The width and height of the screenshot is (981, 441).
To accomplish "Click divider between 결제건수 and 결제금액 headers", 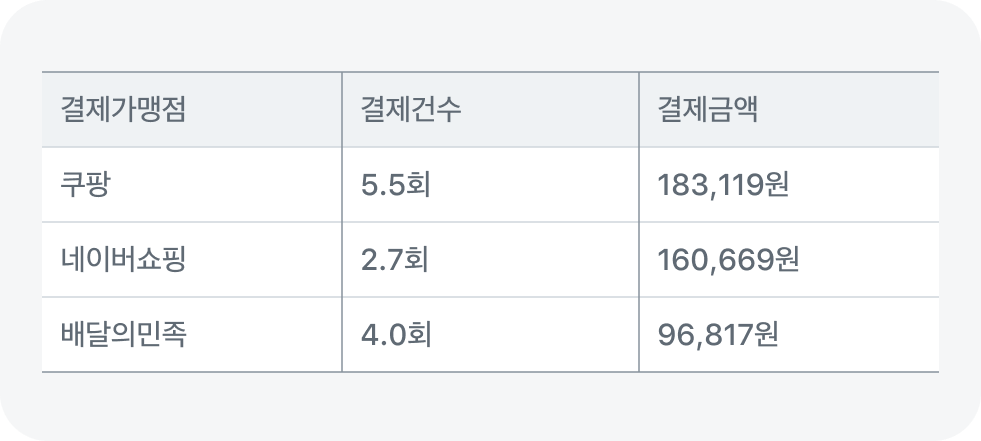I will coord(639,110).
